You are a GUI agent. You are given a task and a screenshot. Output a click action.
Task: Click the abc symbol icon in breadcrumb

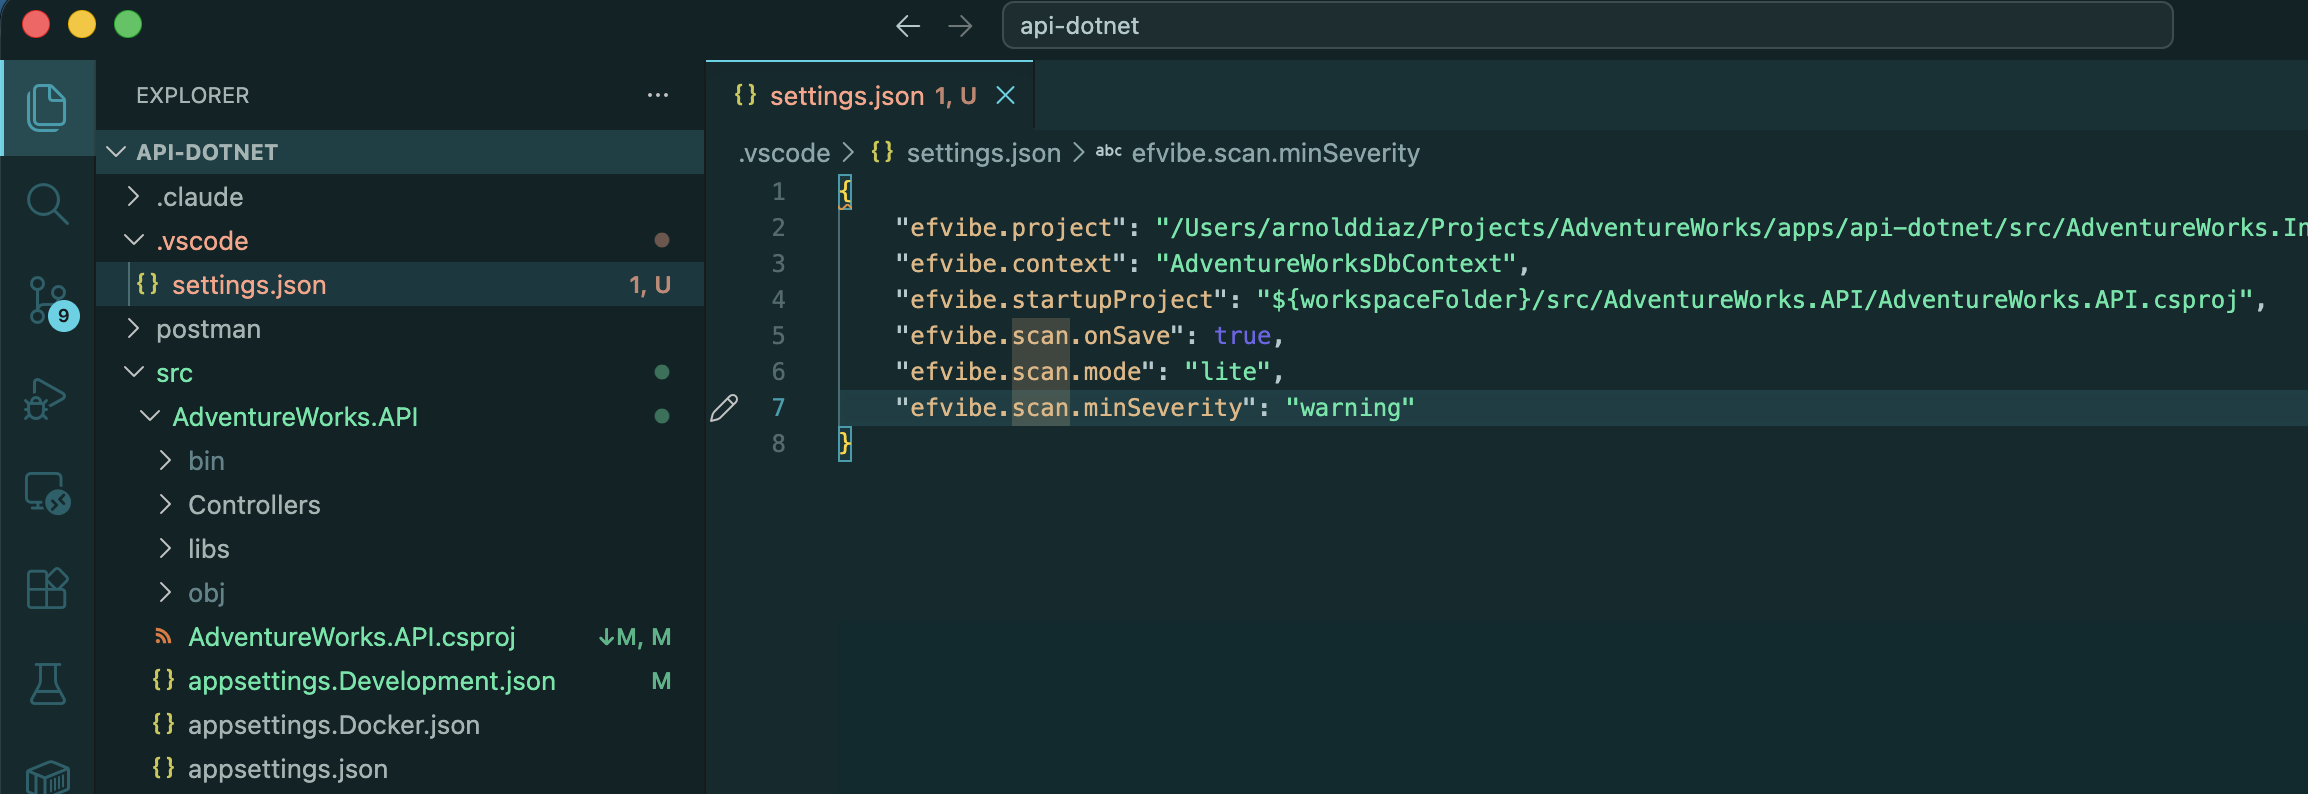[x=1108, y=151]
